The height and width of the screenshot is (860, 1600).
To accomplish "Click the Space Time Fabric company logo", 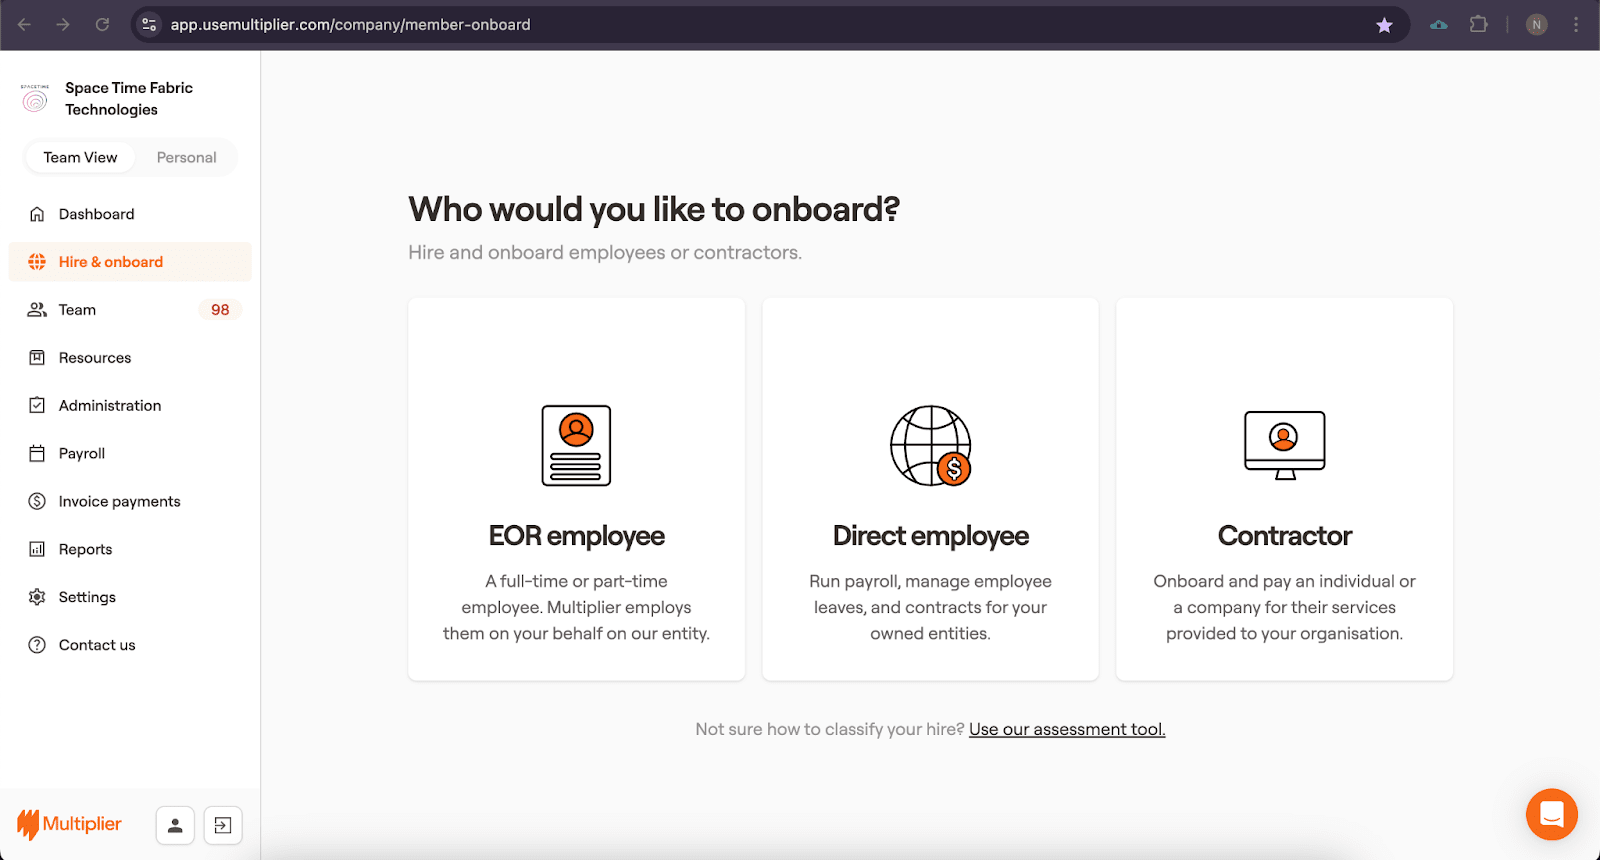I will 35,99.
